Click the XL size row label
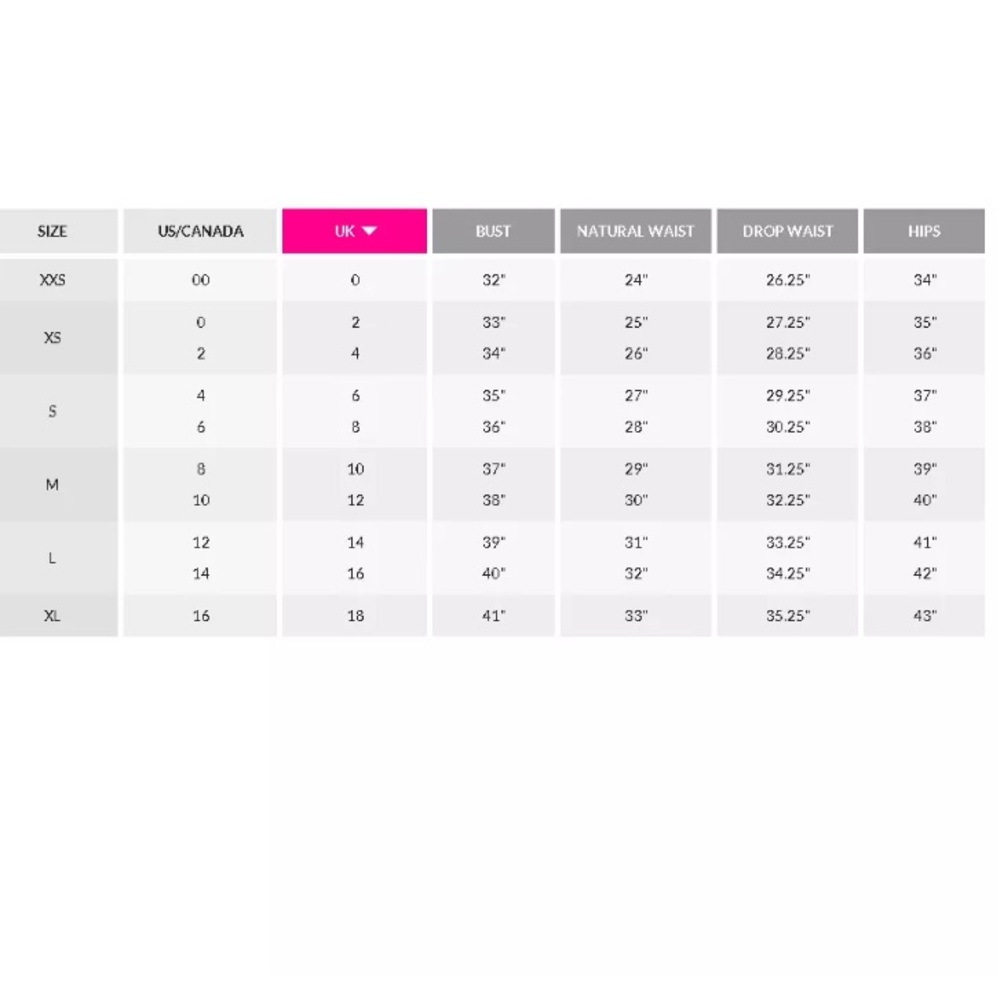1000x1000 pixels. [52, 616]
